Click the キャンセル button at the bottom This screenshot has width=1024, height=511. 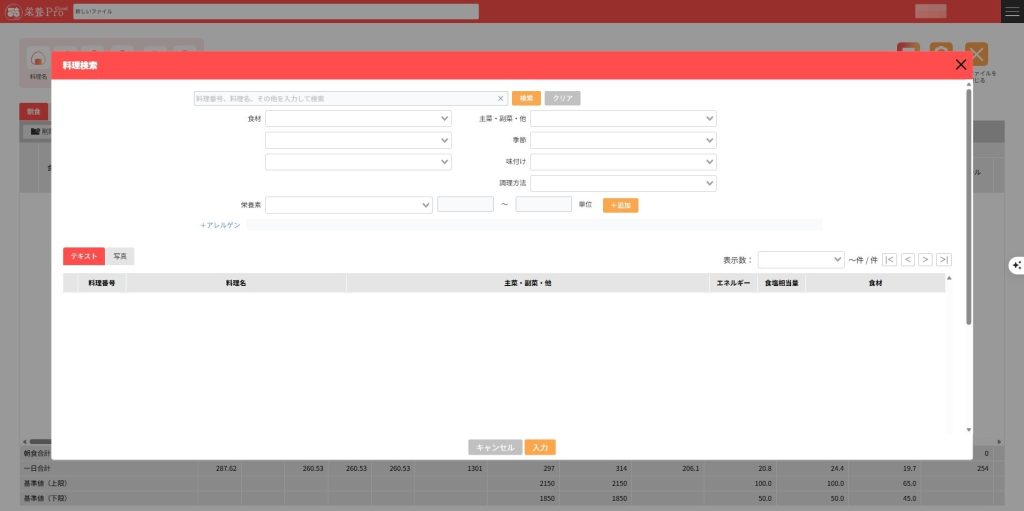tap(495, 448)
